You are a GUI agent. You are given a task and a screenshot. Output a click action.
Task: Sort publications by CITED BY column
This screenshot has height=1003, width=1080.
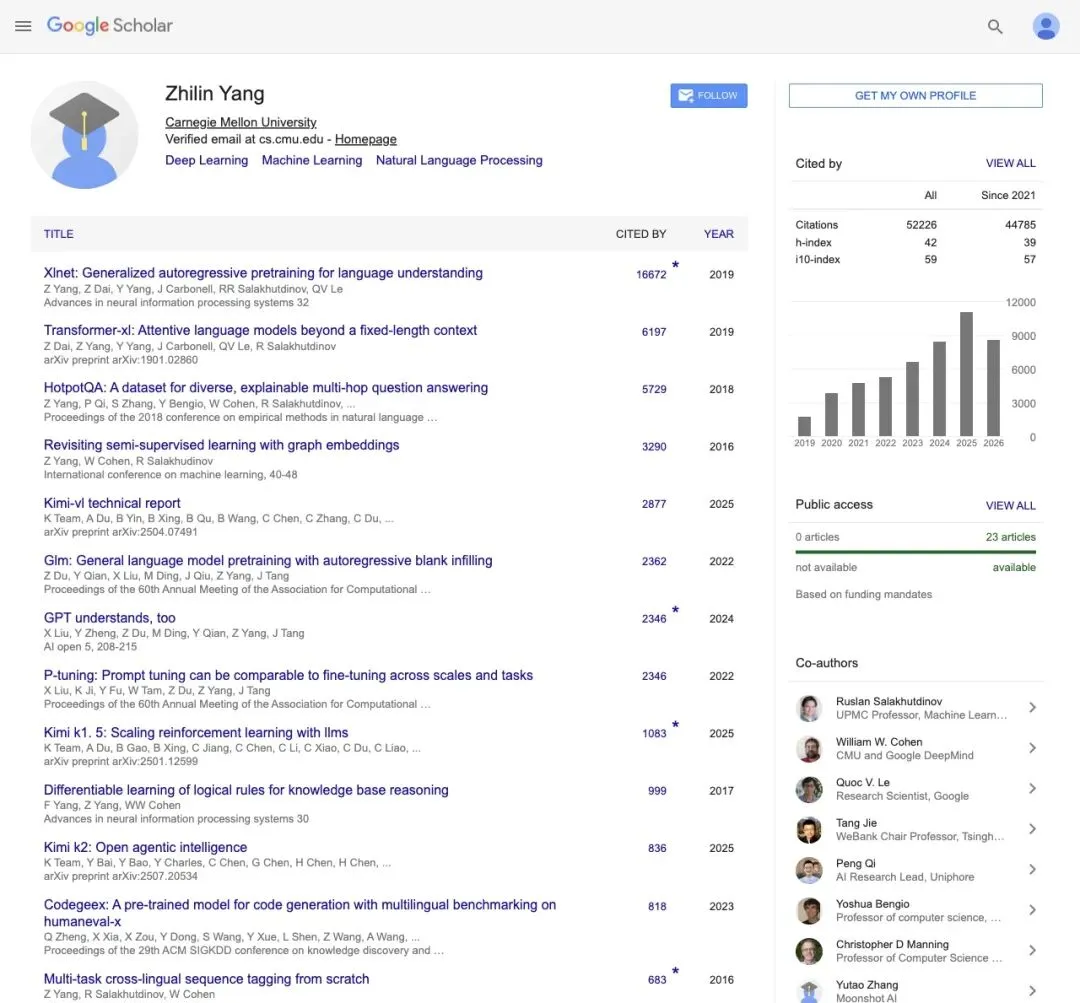[641, 234]
